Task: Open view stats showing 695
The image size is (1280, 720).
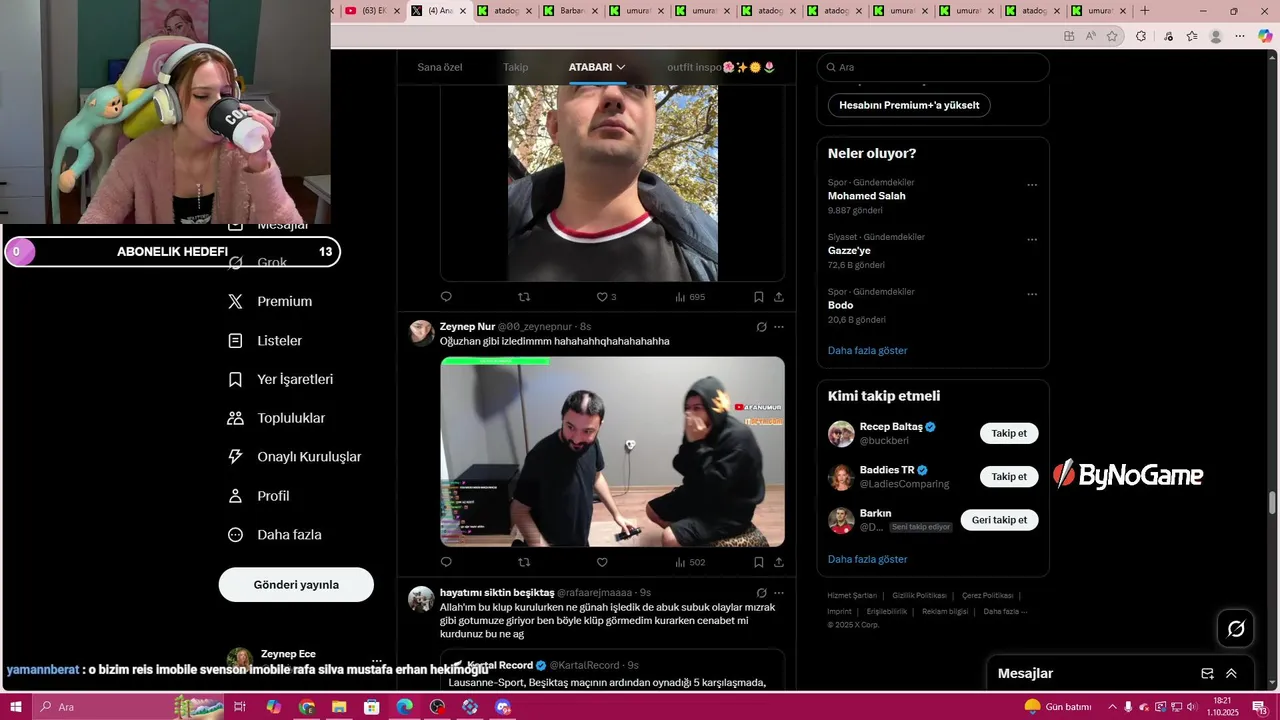Action: coord(690,297)
